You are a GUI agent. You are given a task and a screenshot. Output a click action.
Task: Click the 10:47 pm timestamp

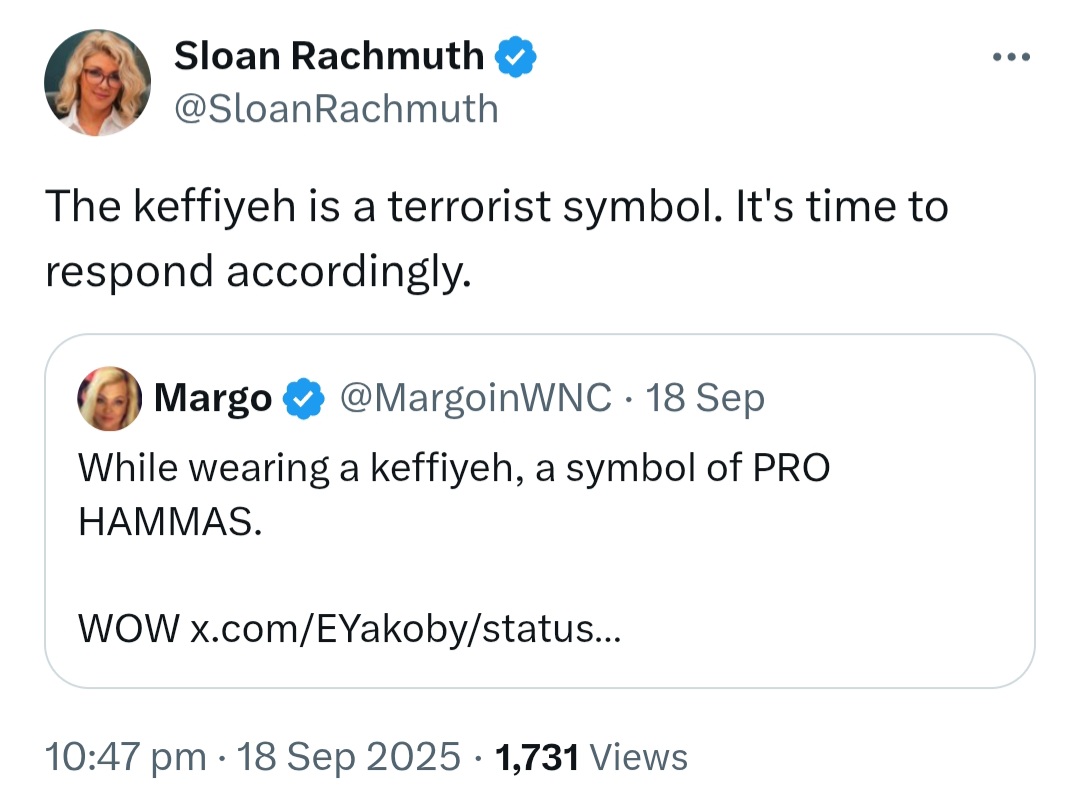click(x=125, y=756)
